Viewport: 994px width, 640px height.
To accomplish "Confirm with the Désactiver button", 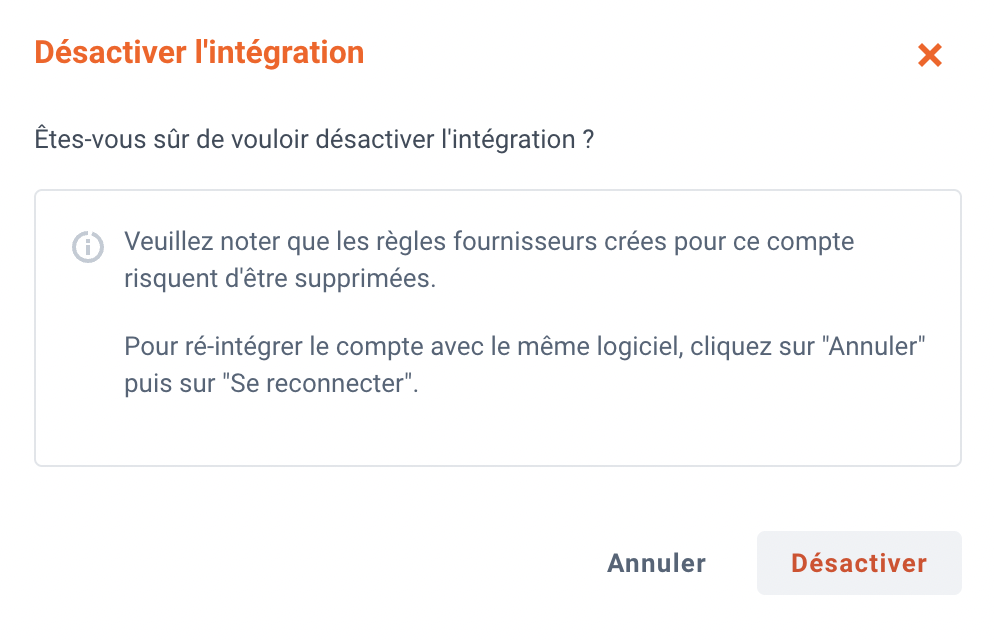I will (x=859, y=563).
